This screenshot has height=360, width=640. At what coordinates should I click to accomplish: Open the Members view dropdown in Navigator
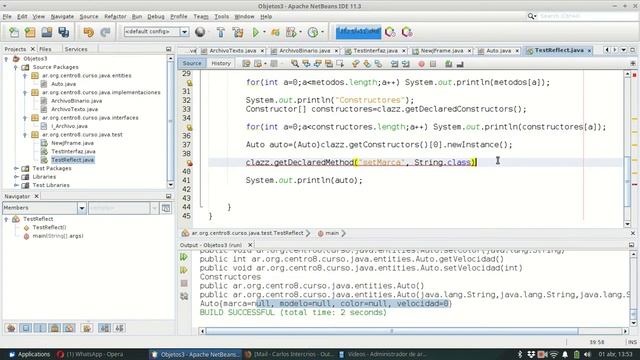82,208
